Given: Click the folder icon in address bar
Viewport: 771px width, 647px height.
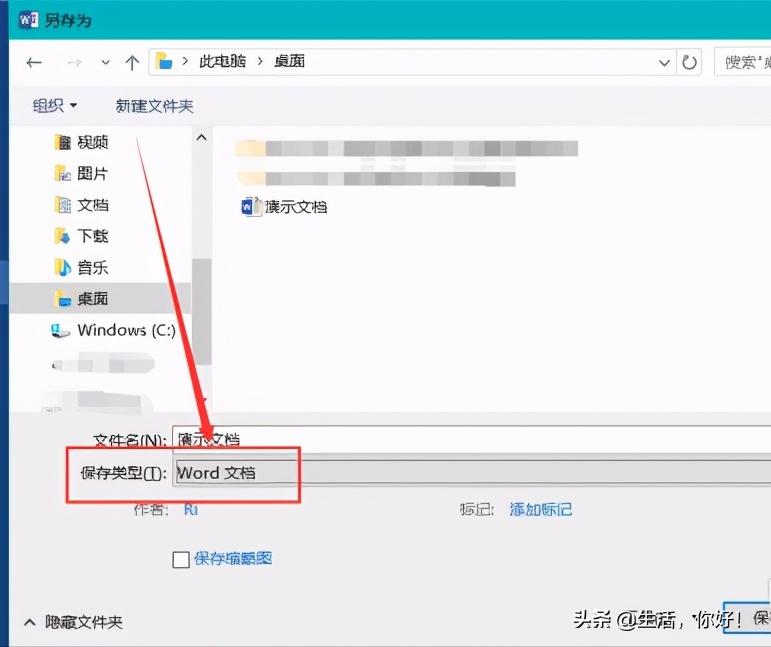Looking at the screenshot, I should pyautogui.click(x=164, y=61).
